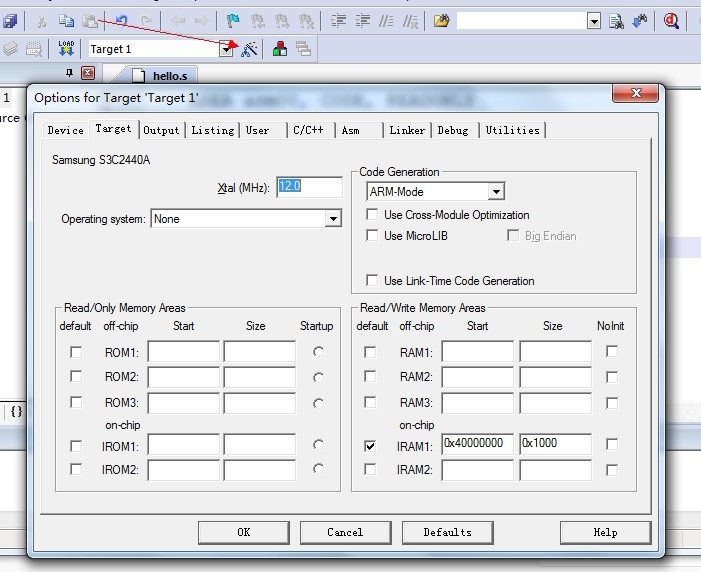
Task: Uncheck the IRAM1 default checkbox
Action: (x=370, y=446)
